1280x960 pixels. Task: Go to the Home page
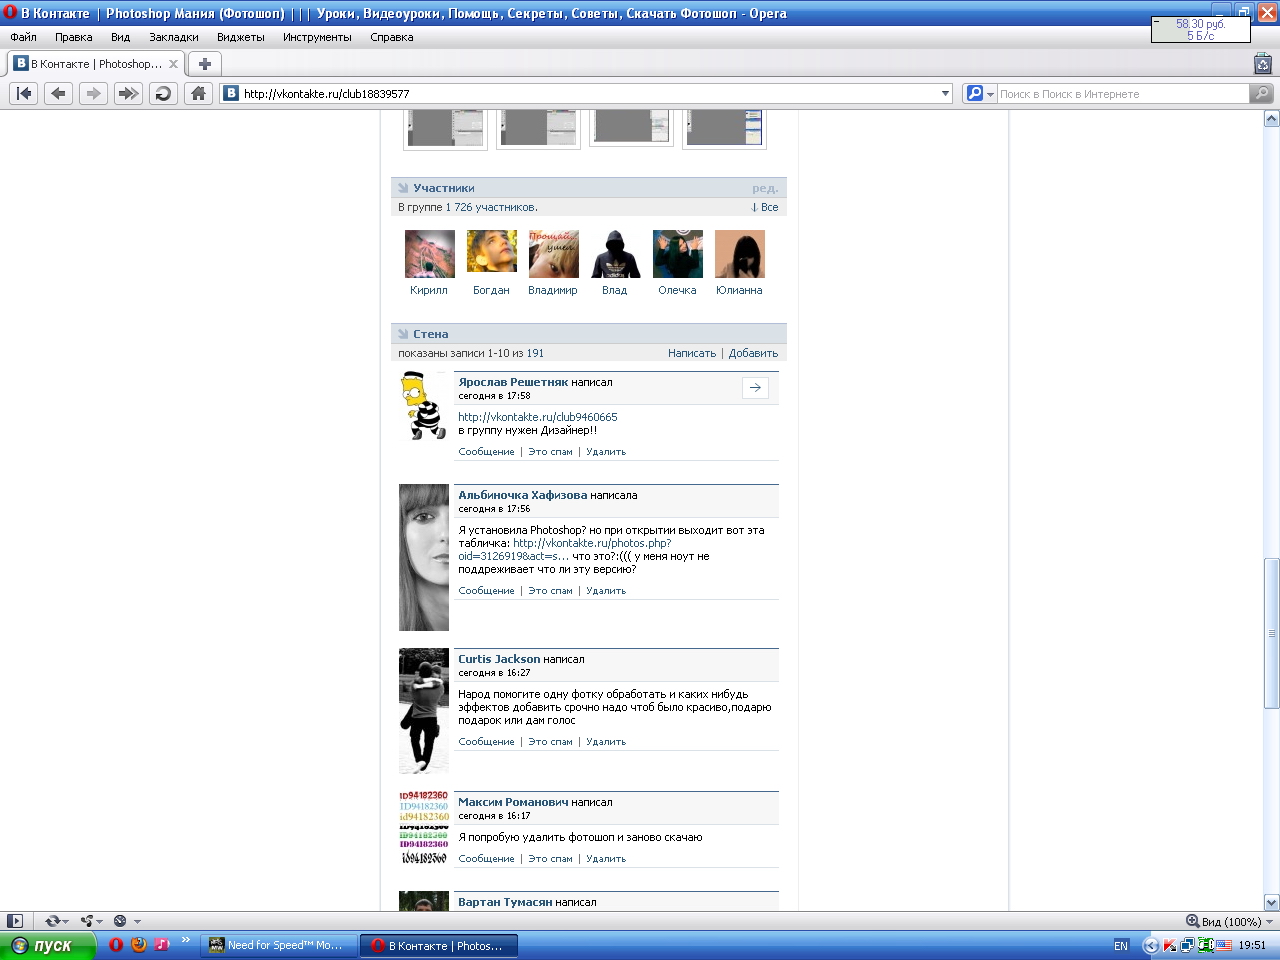(198, 93)
